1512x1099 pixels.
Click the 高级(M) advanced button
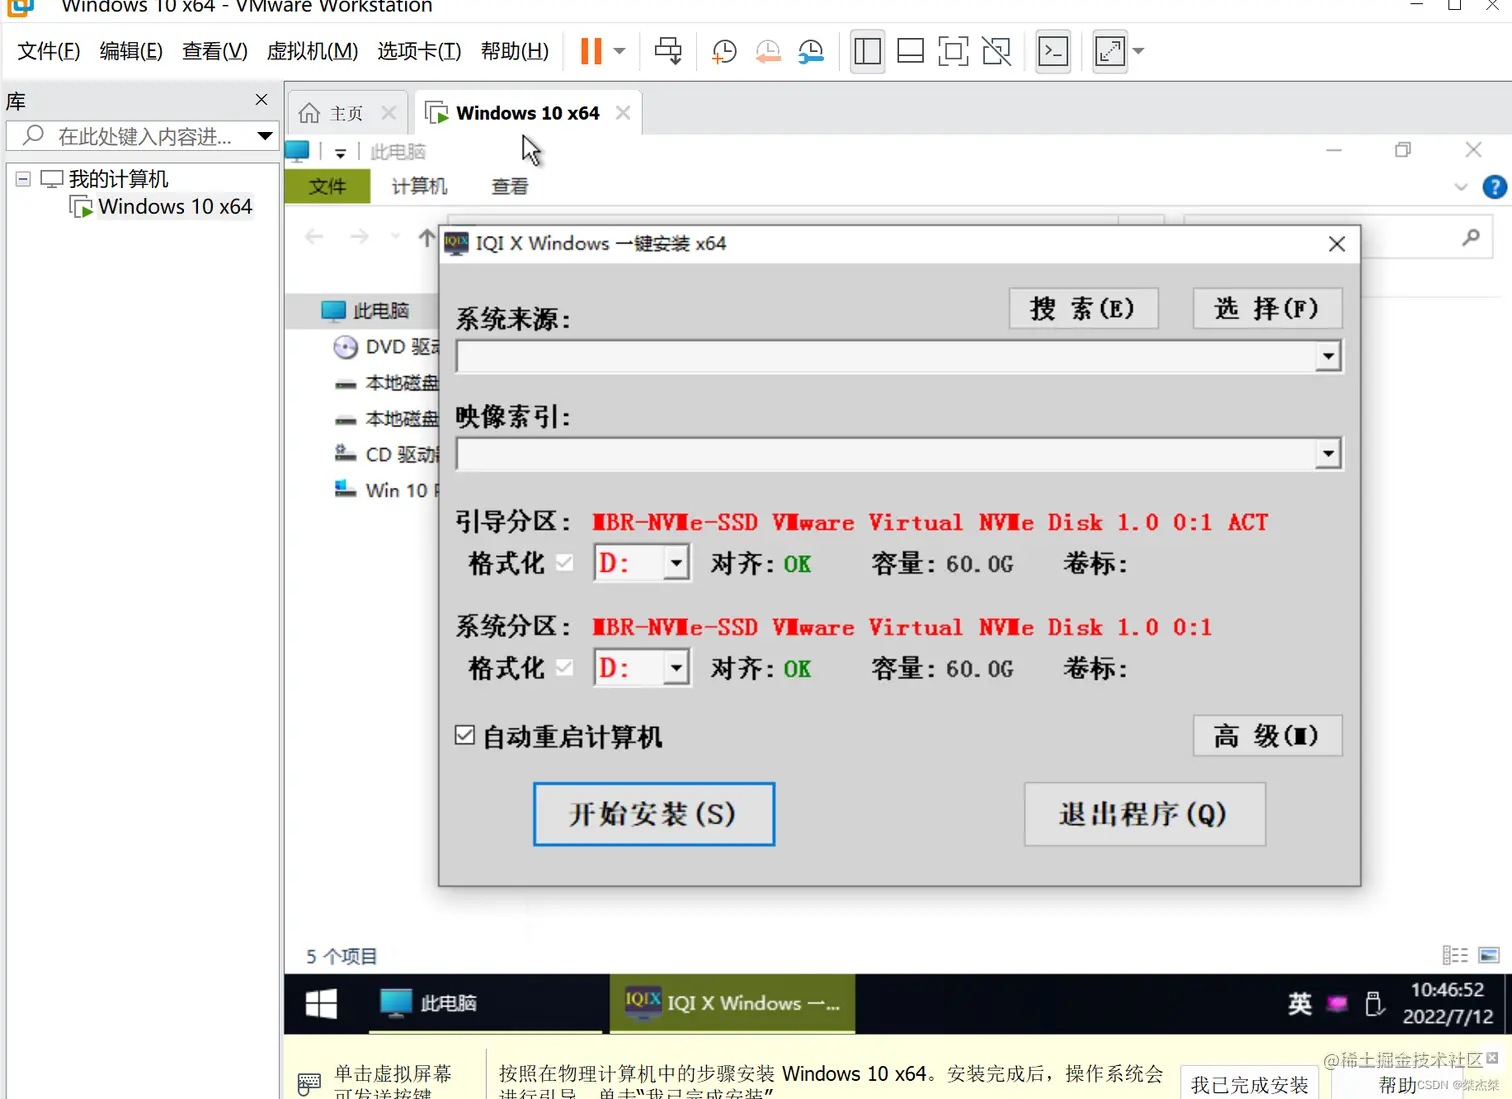click(x=1267, y=736)
